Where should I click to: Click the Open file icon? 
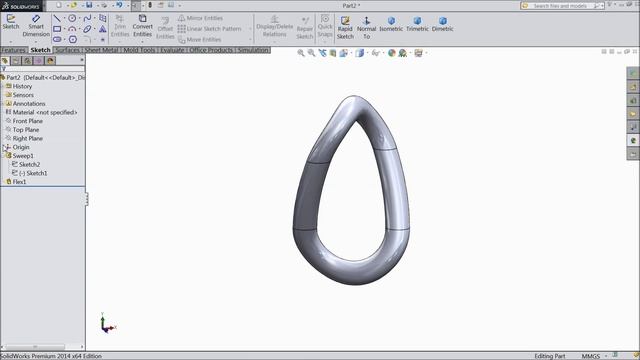73,5
